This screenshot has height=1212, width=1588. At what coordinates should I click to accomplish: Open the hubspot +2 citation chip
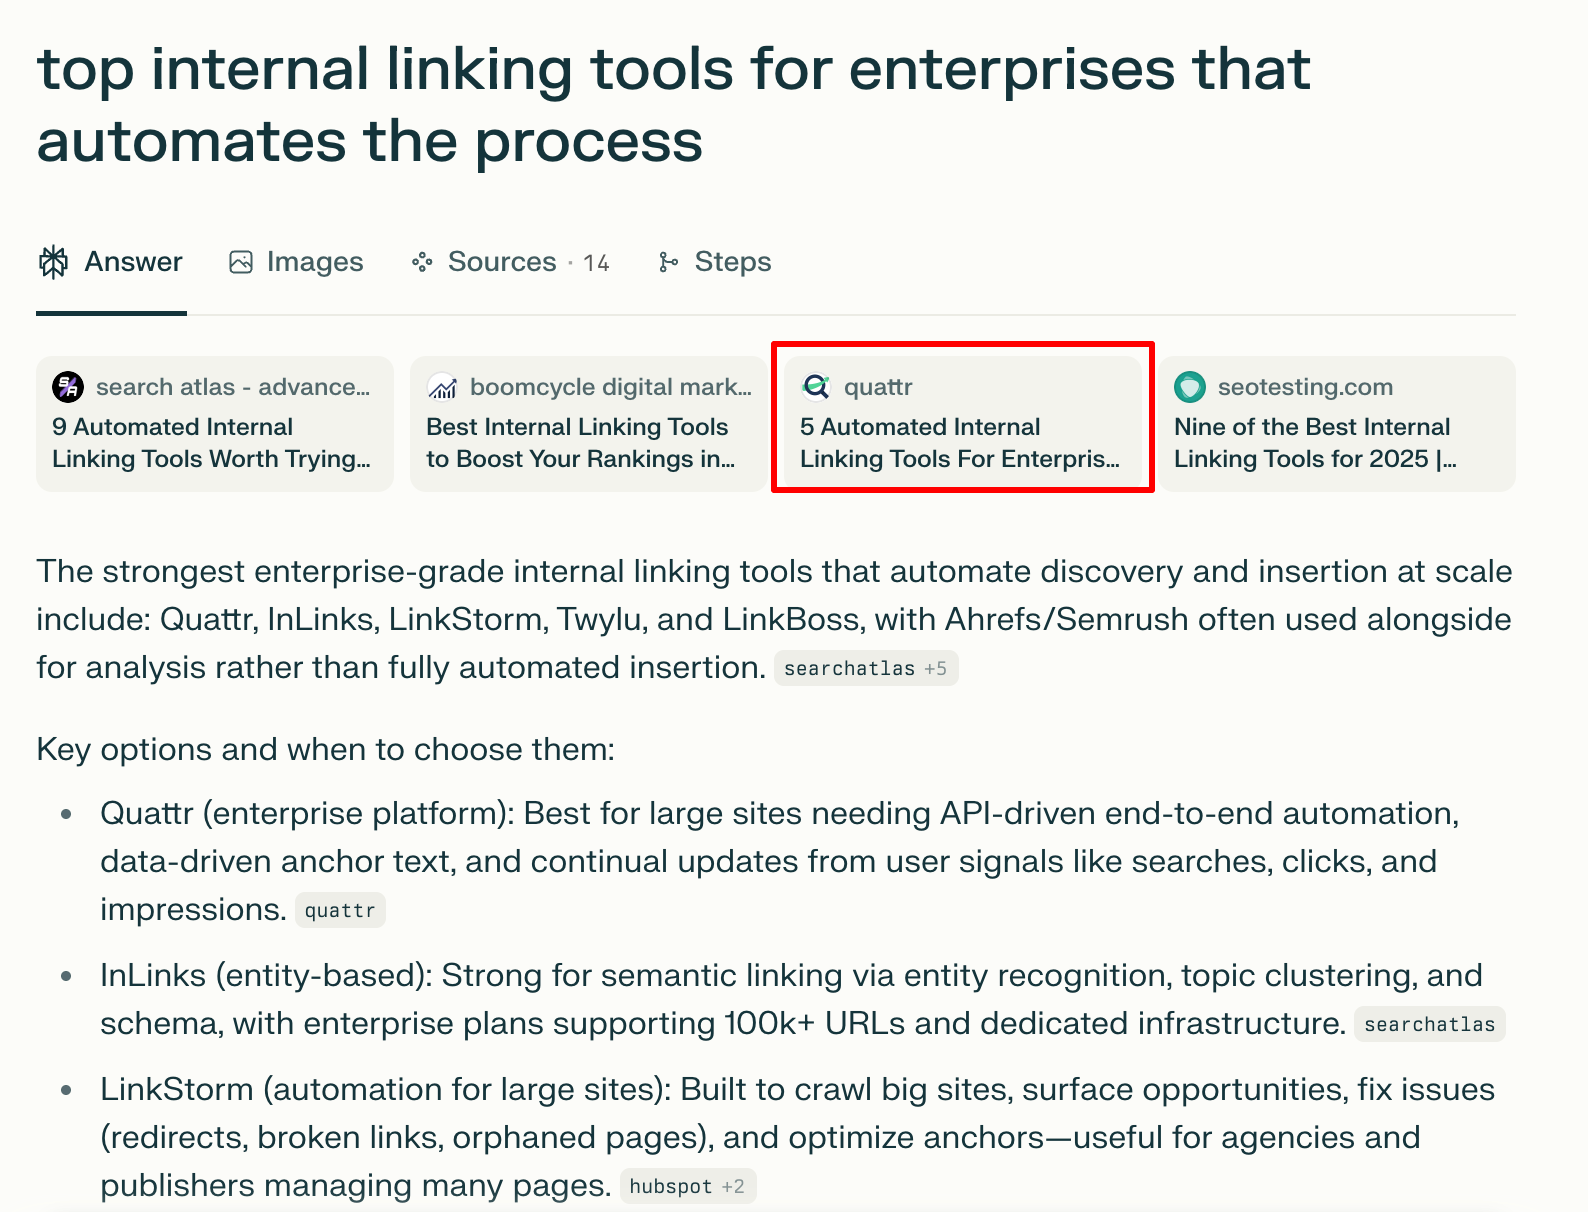(x=687, y=1186)
